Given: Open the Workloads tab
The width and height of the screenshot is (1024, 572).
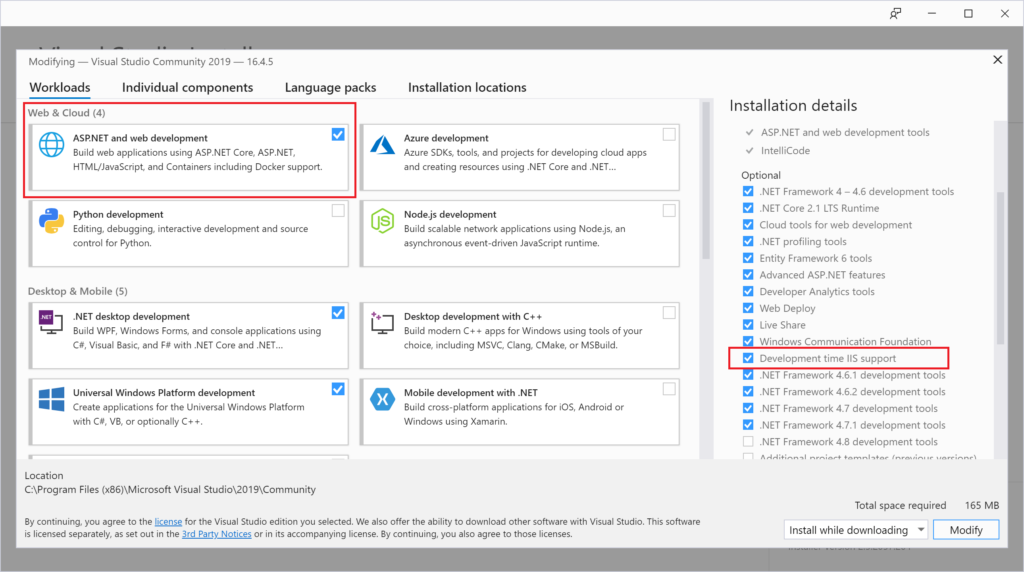Looking at the screenshot, I should point(60,87).
